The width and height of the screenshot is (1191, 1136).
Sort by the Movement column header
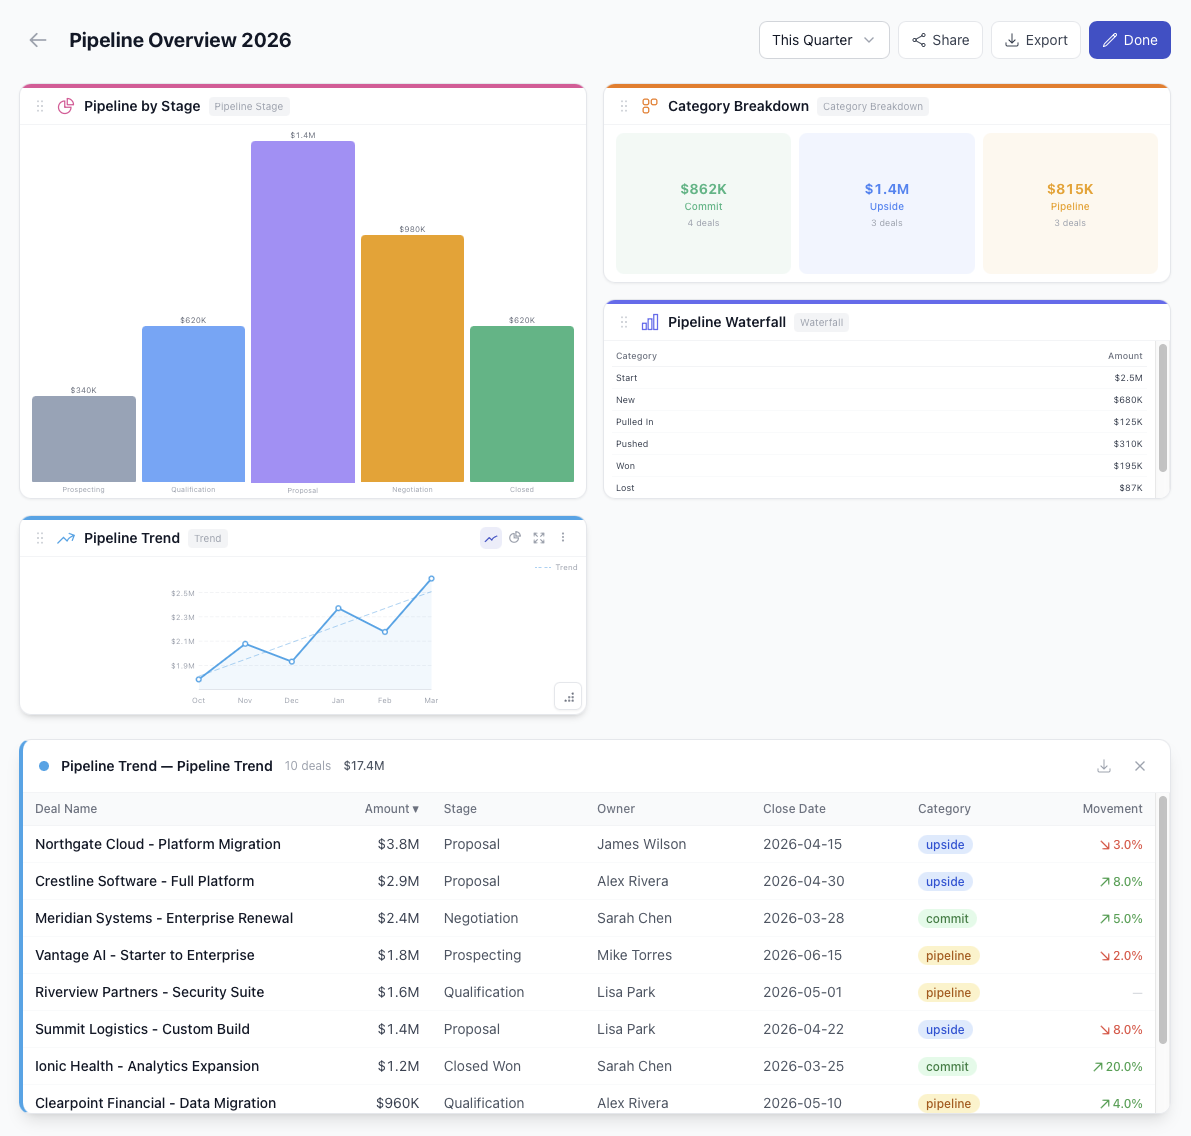1112,809
